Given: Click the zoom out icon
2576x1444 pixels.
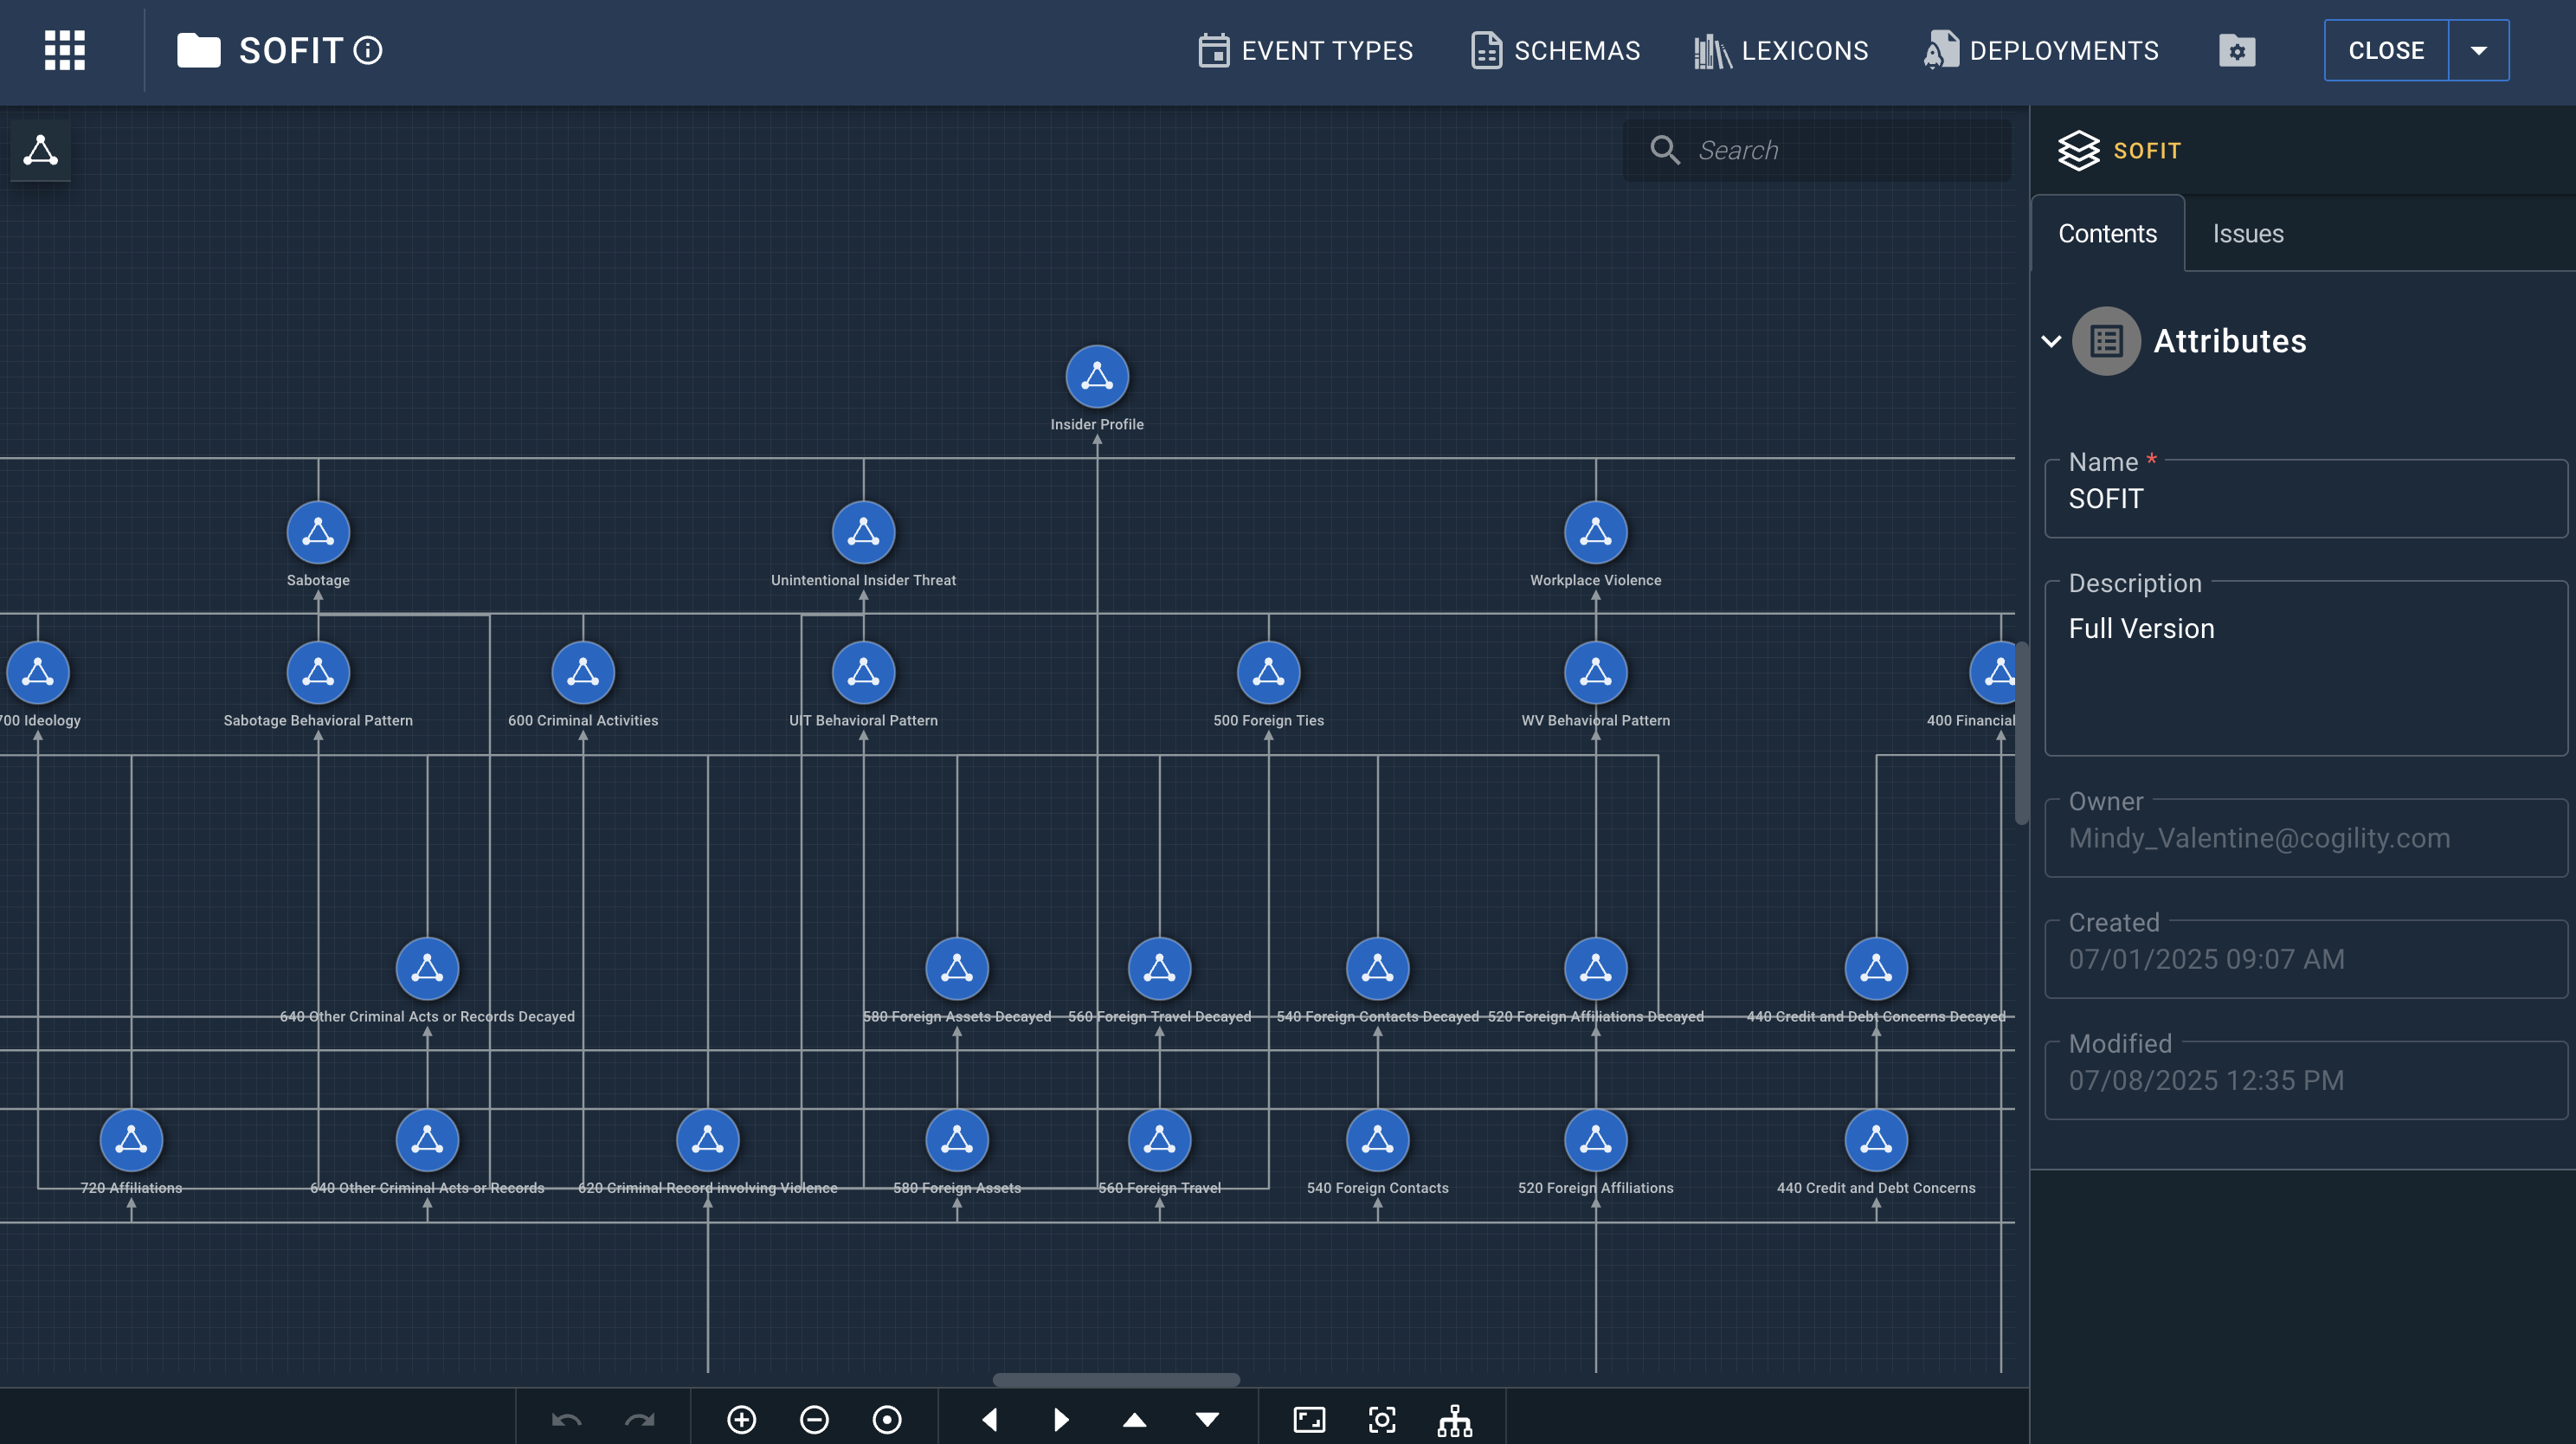Looking at the screenshot, I should coord(814,1419).
